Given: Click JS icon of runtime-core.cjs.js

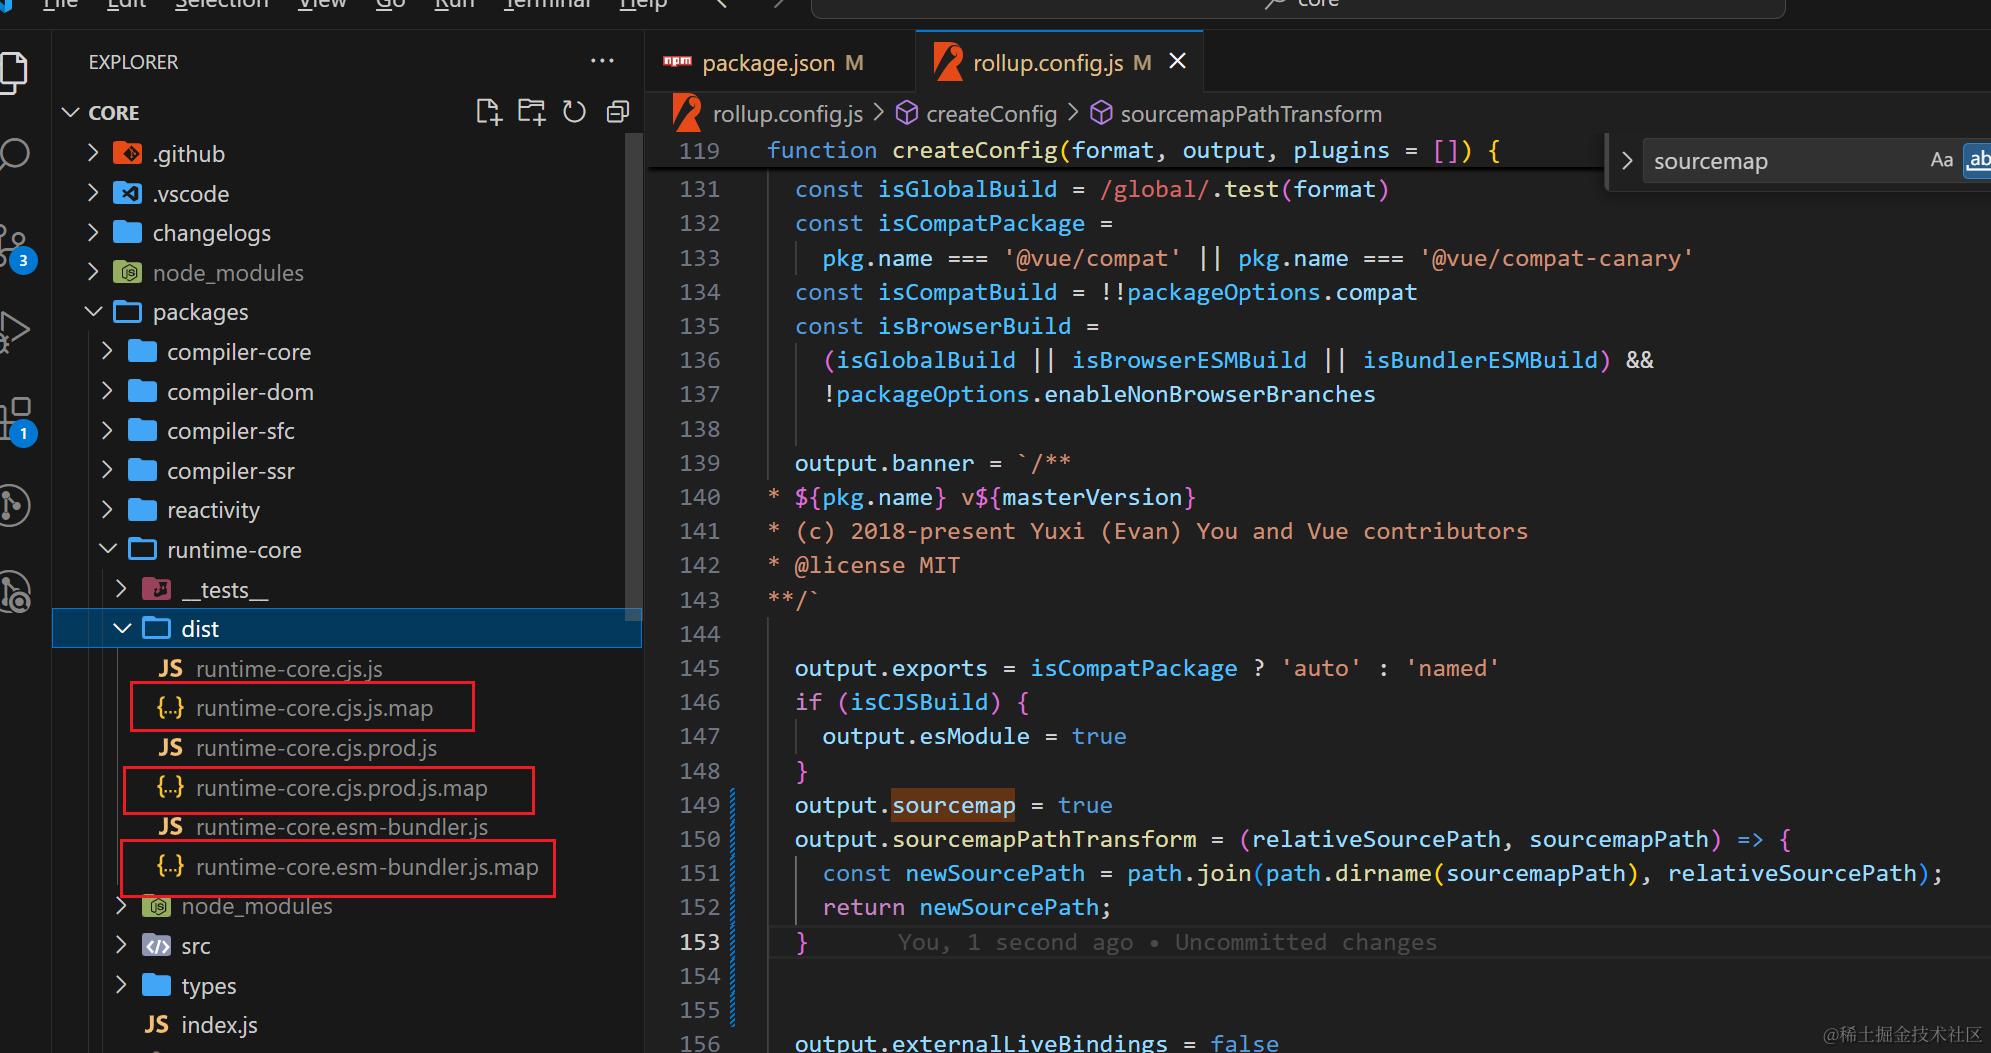Looking at the screenshot, I should coord(171,668).
